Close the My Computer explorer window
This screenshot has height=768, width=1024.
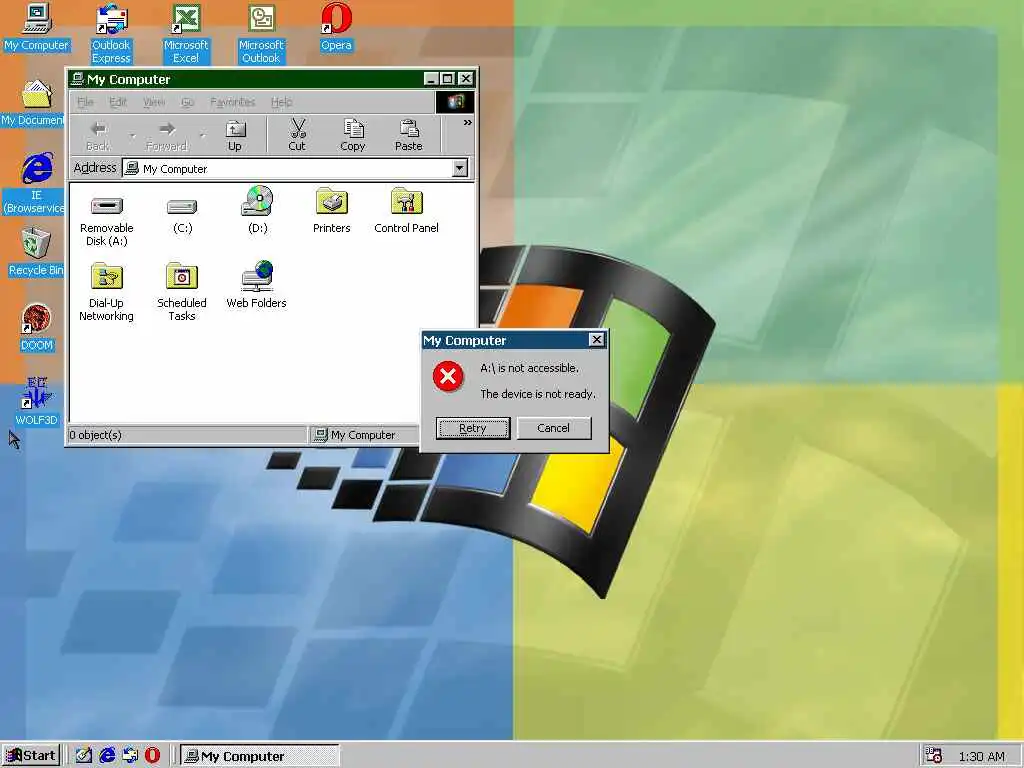(x=466, y=79)
